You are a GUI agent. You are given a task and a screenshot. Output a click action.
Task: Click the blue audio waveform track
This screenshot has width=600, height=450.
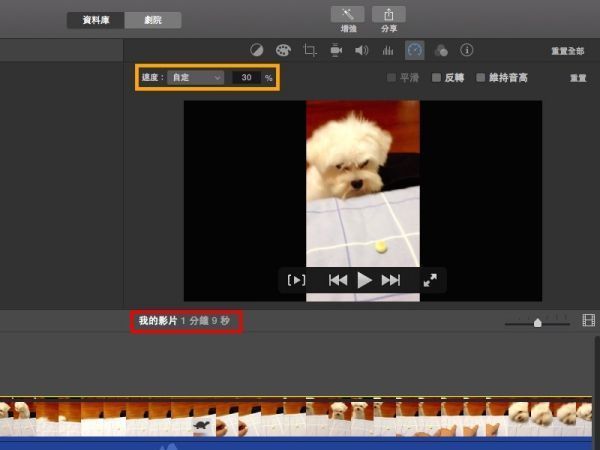pos(296,443)
